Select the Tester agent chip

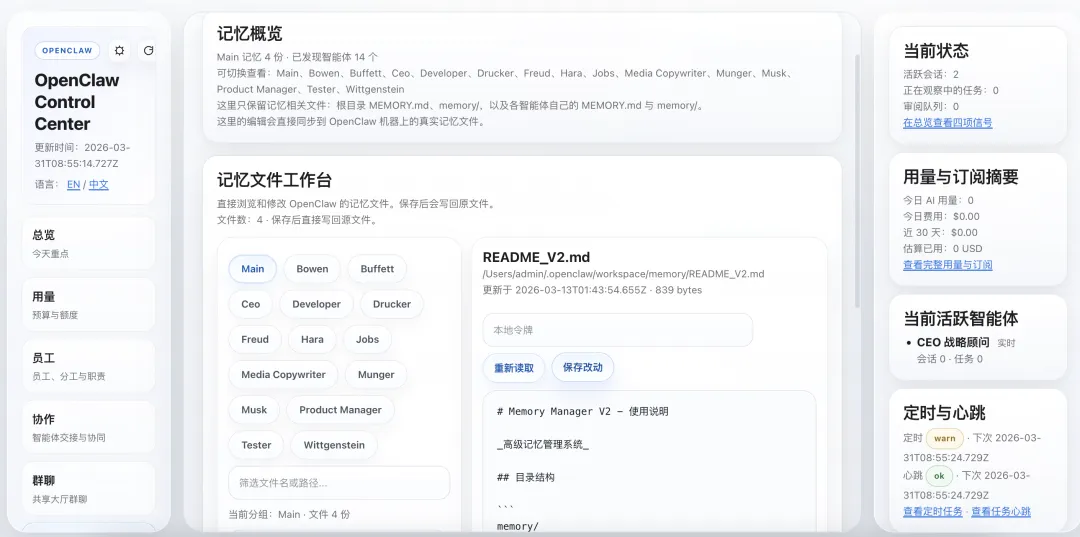[x=256, y=445]
